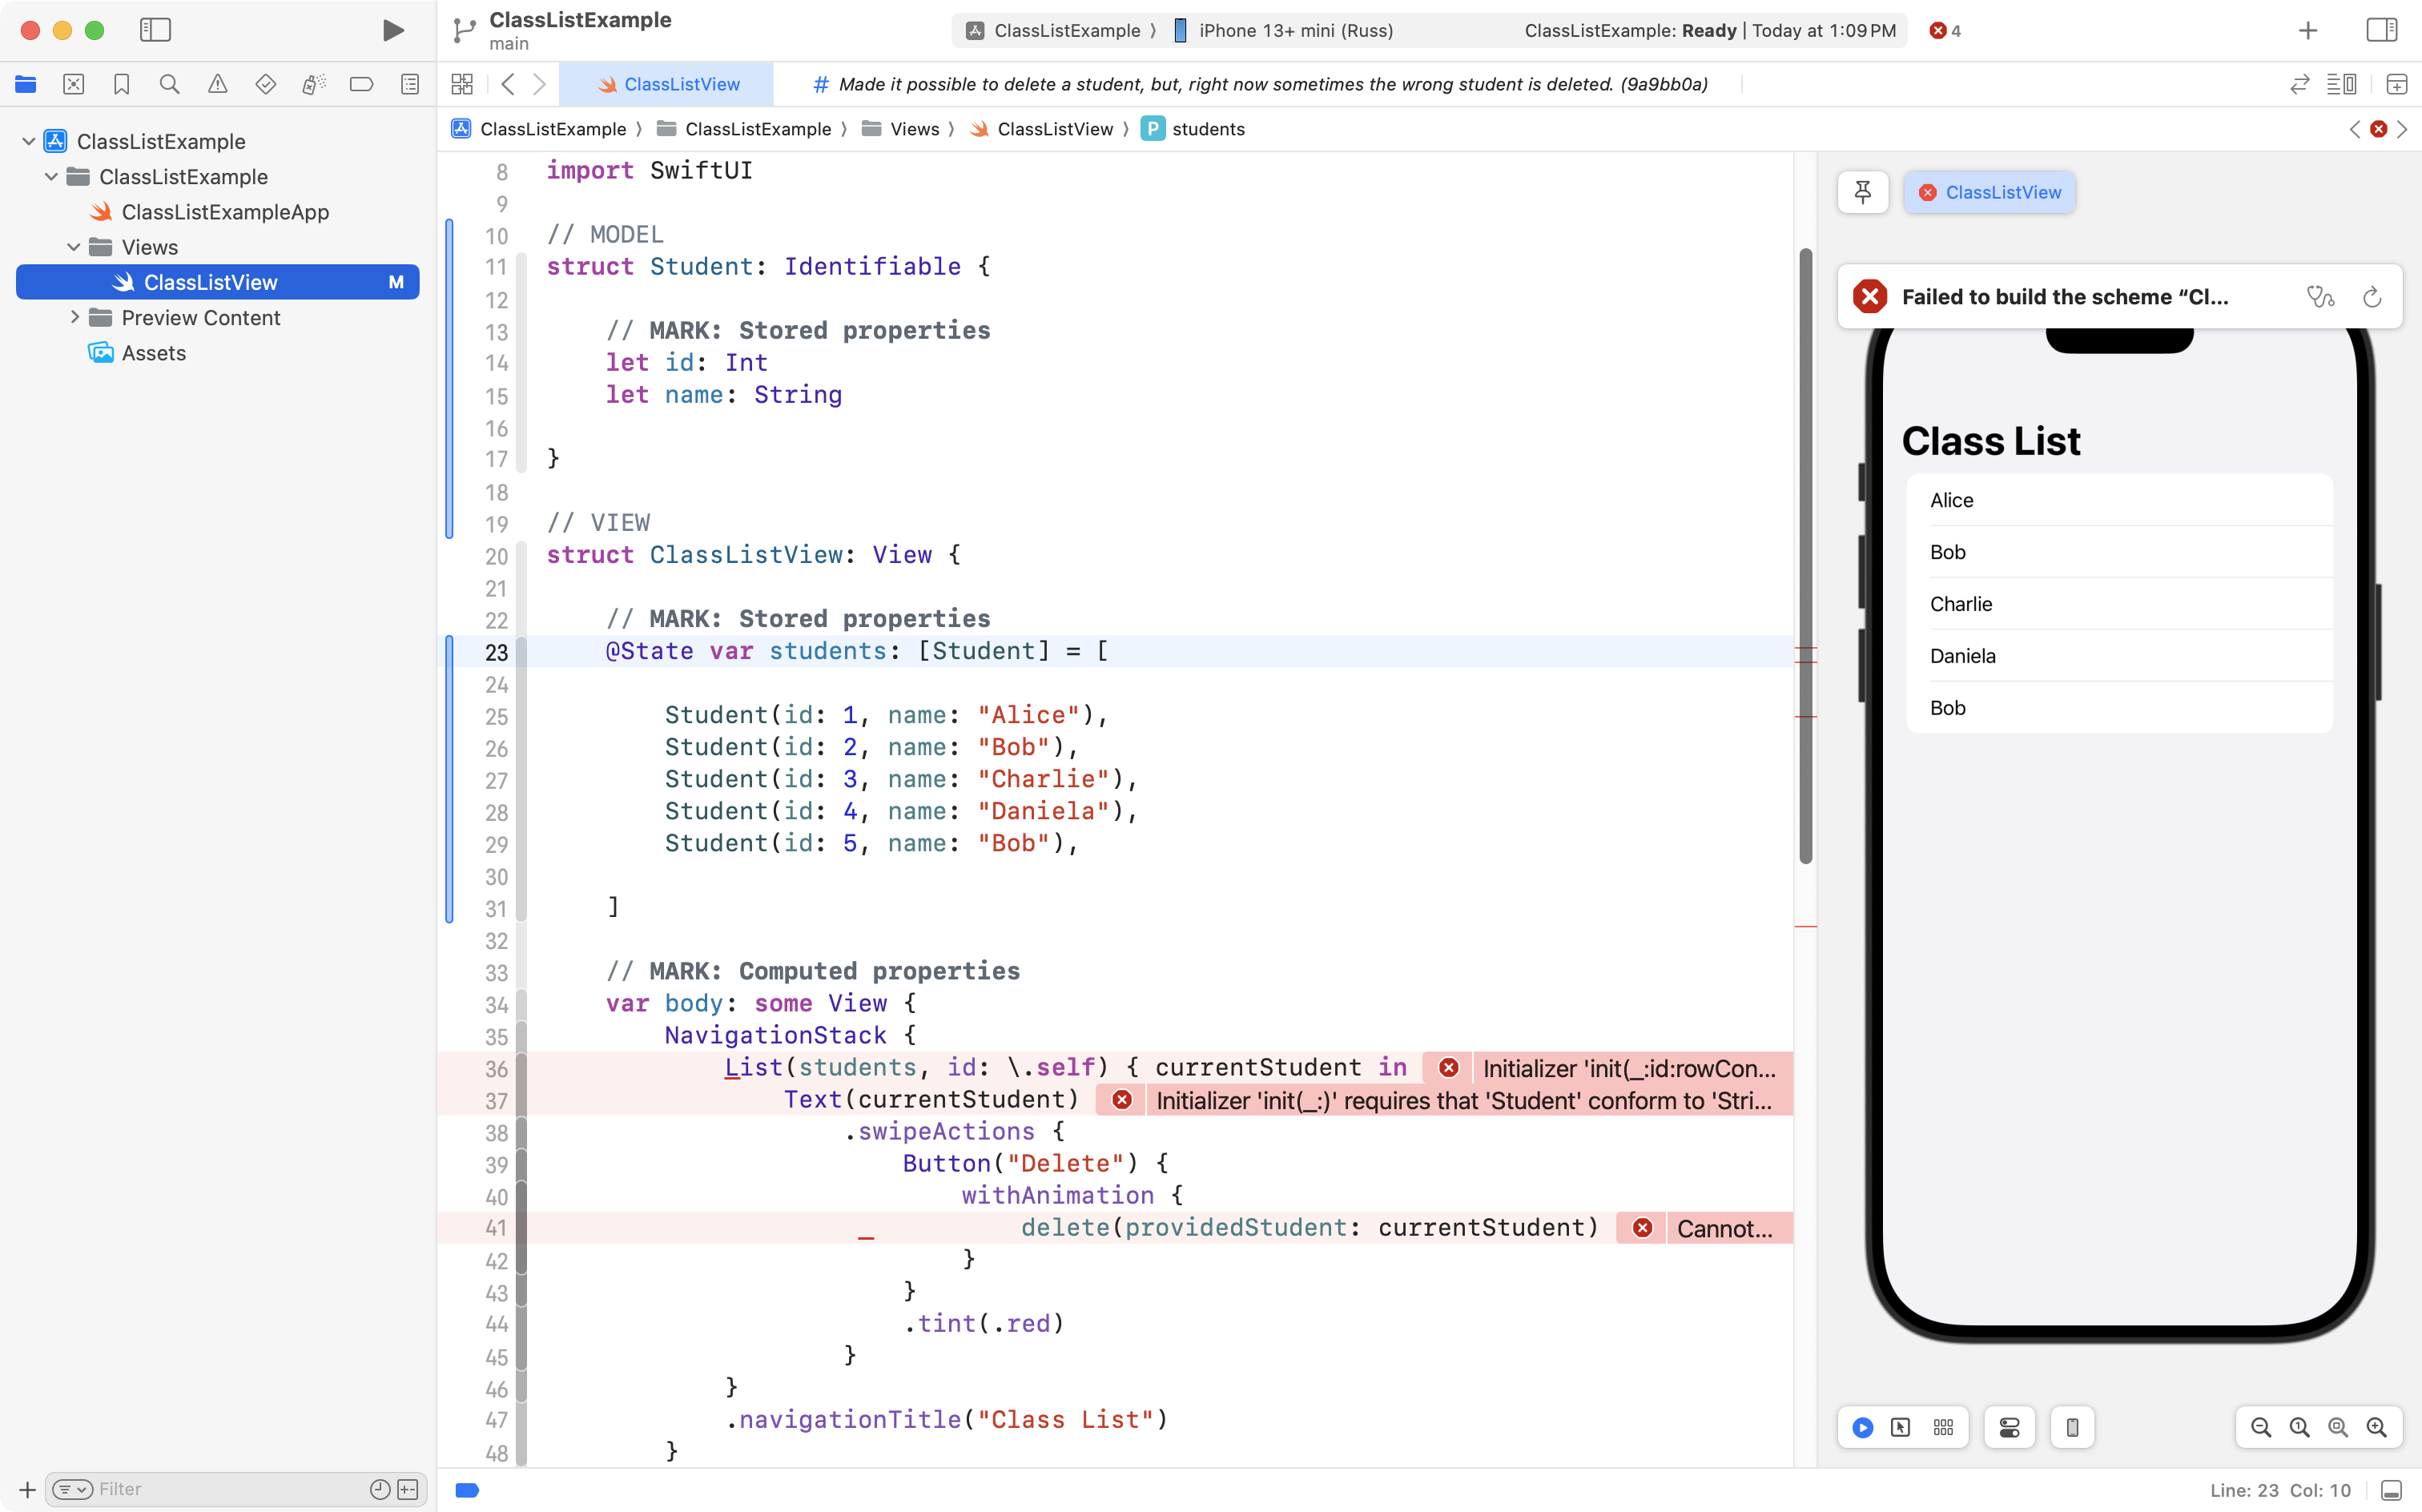Click the preview diagnostics stethoscope icon

coord(2320,297)
